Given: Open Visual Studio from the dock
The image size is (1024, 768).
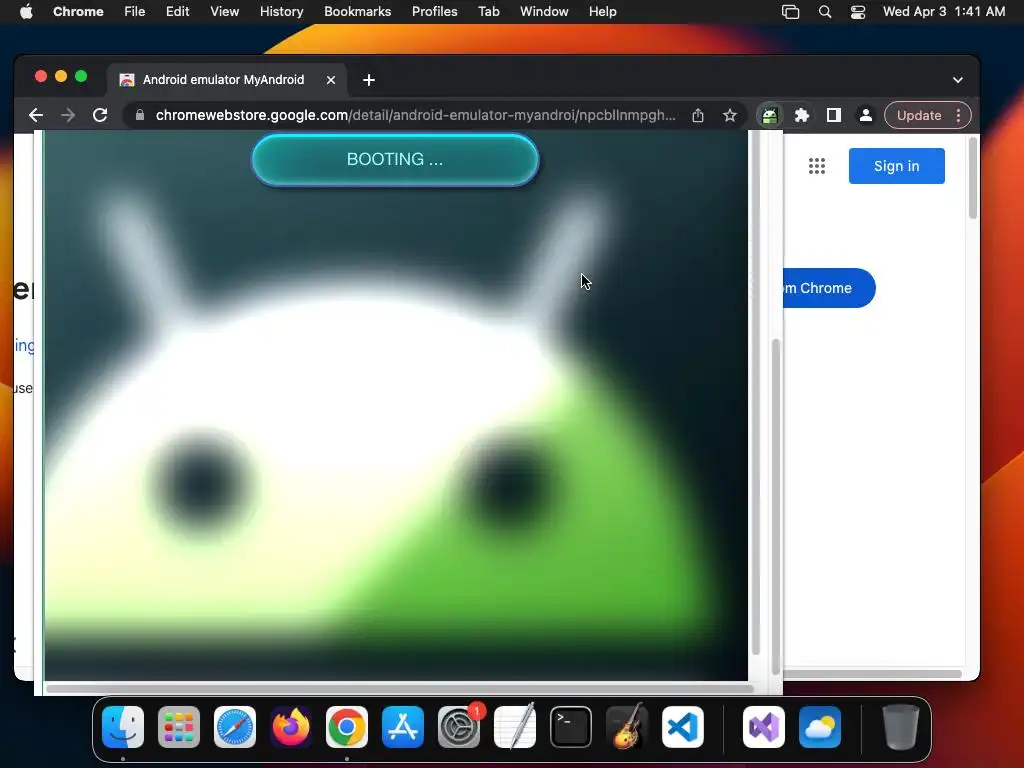Looking at the screenshot, I should click(x=763, y=727).
